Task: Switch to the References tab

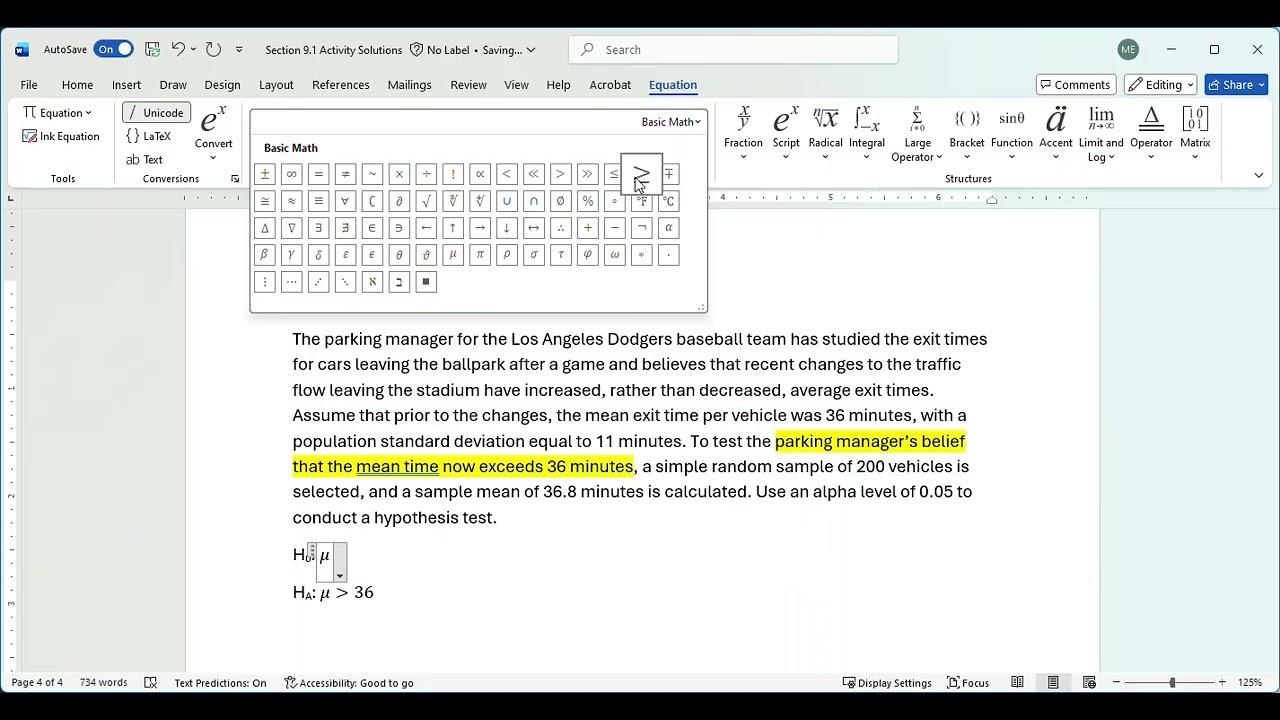Action: click(x=341, y=85)
